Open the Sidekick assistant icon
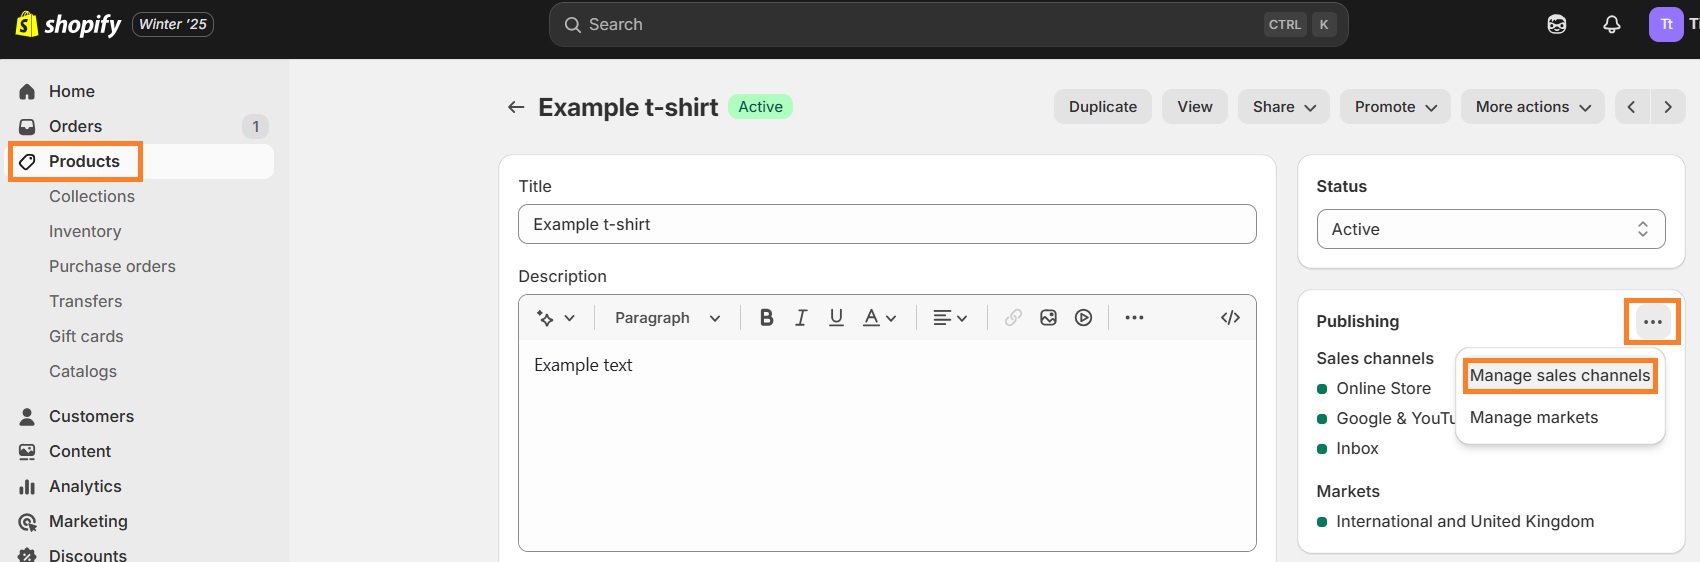 [x=1557, y=24]
